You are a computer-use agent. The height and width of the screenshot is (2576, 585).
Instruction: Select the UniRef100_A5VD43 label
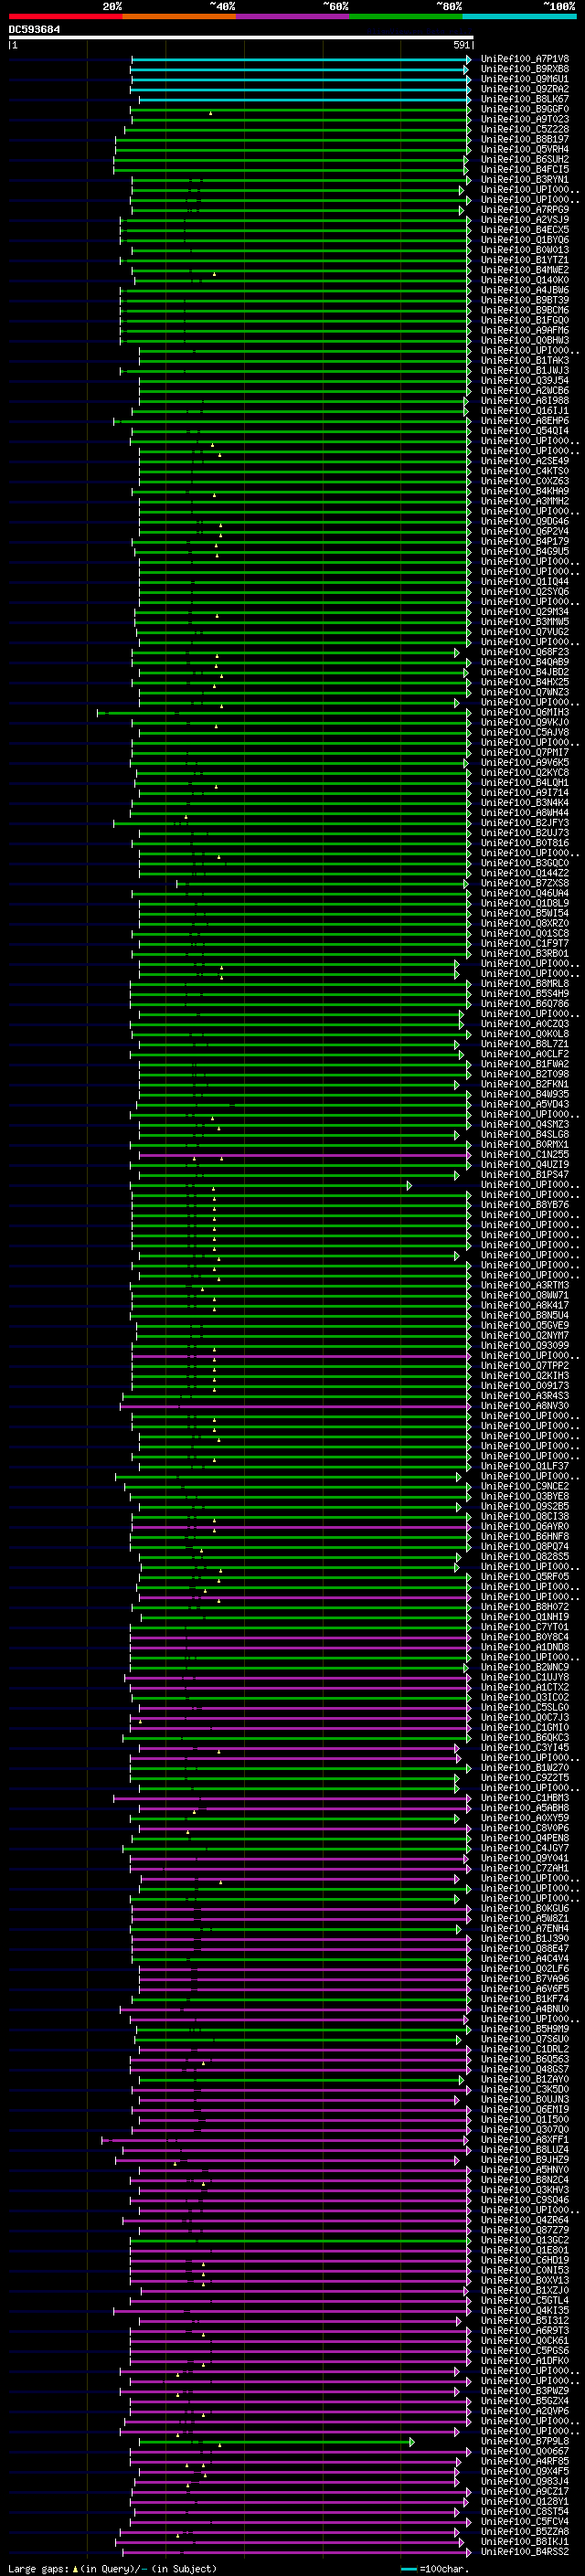525,1104
